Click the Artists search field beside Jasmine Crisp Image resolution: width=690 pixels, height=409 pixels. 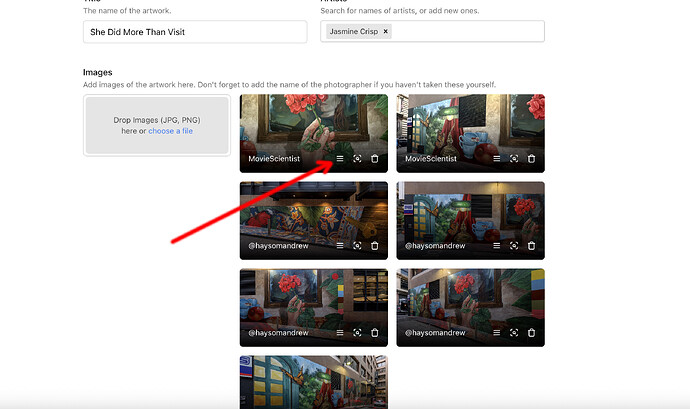pos(465,32)
